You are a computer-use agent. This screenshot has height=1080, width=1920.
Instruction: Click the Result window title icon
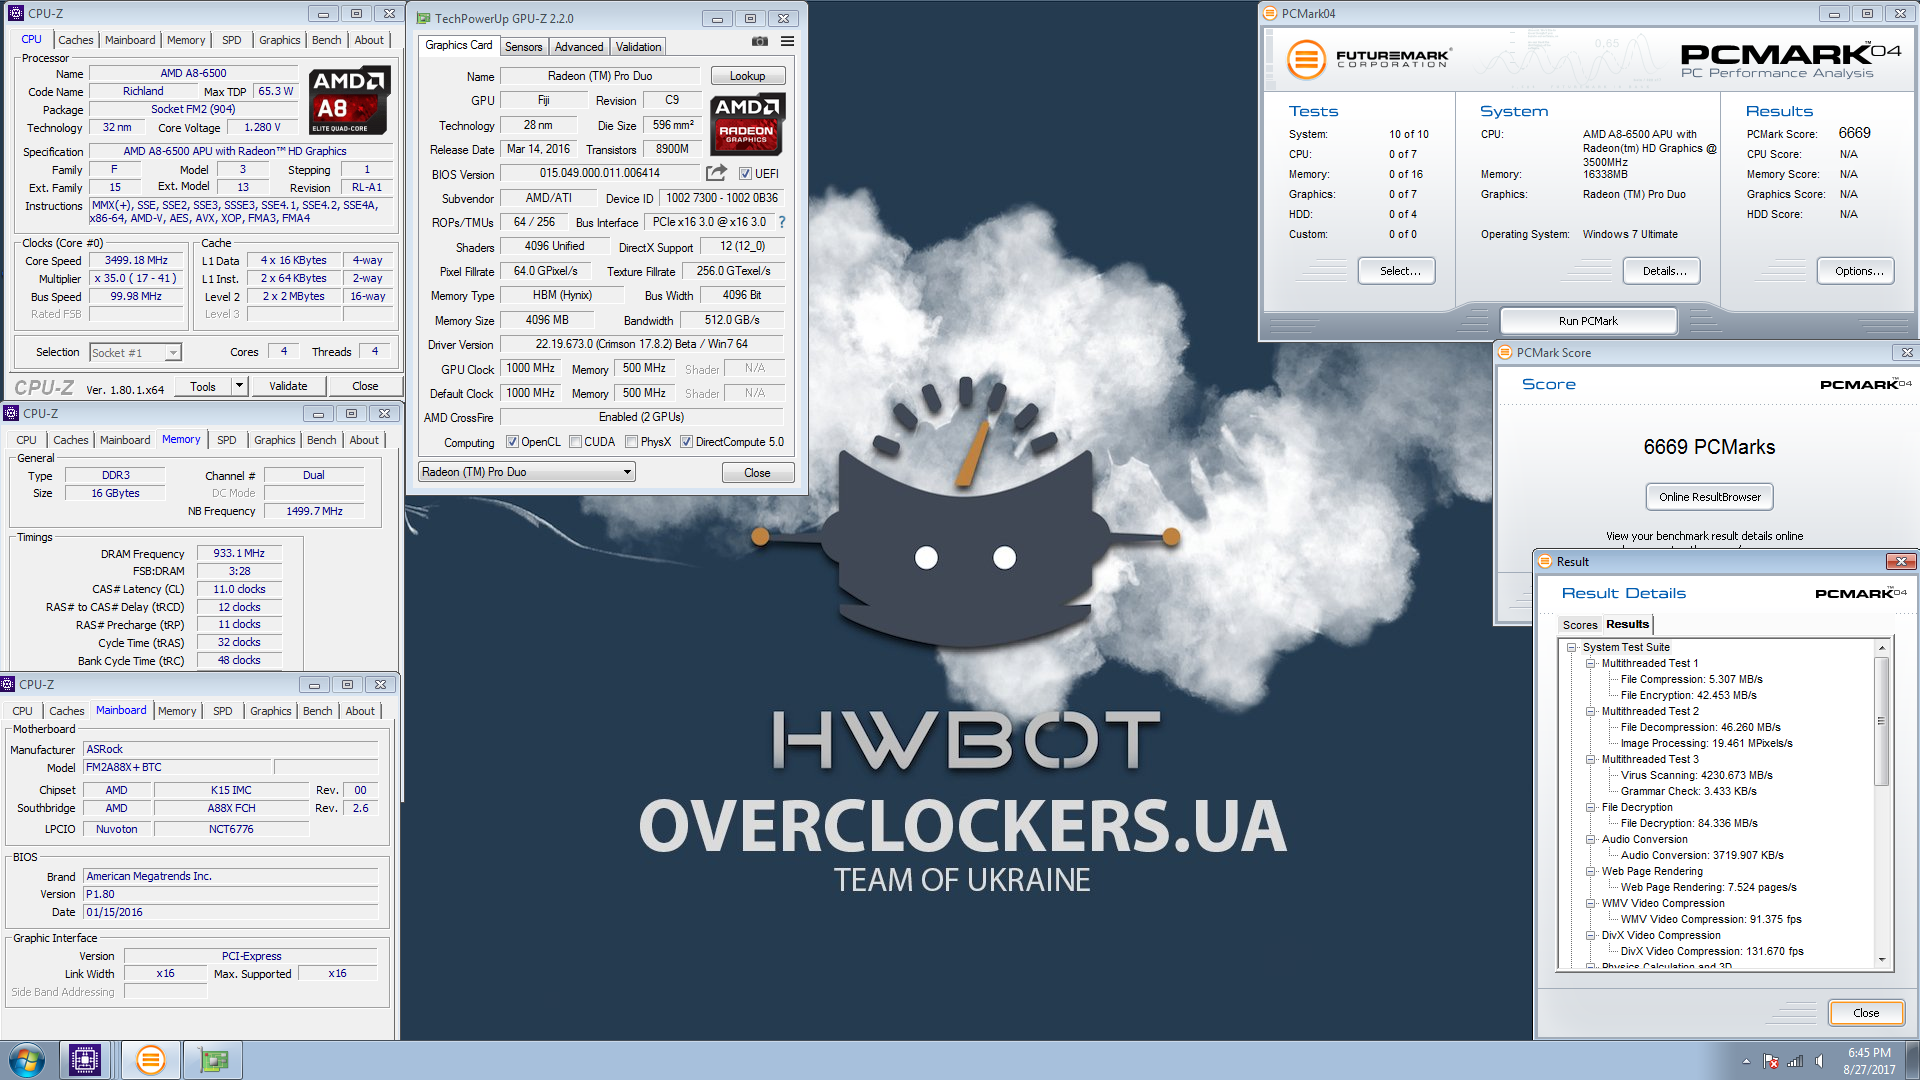(x=1545, y=561)
